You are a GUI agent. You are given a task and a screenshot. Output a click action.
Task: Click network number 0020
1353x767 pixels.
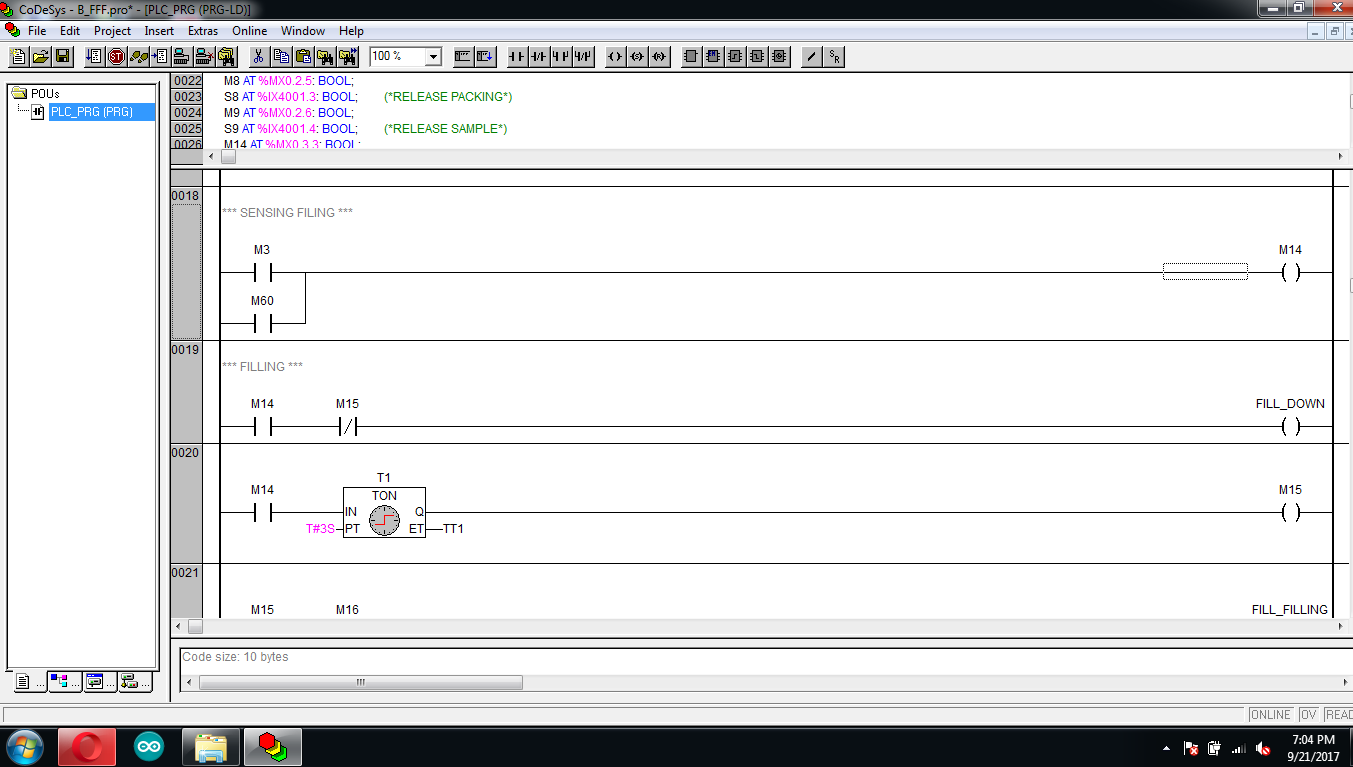[x=186, y=453]
